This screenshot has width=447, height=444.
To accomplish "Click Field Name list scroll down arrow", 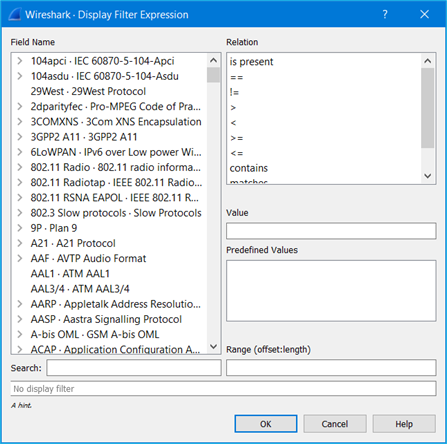I will coord(214,346).
